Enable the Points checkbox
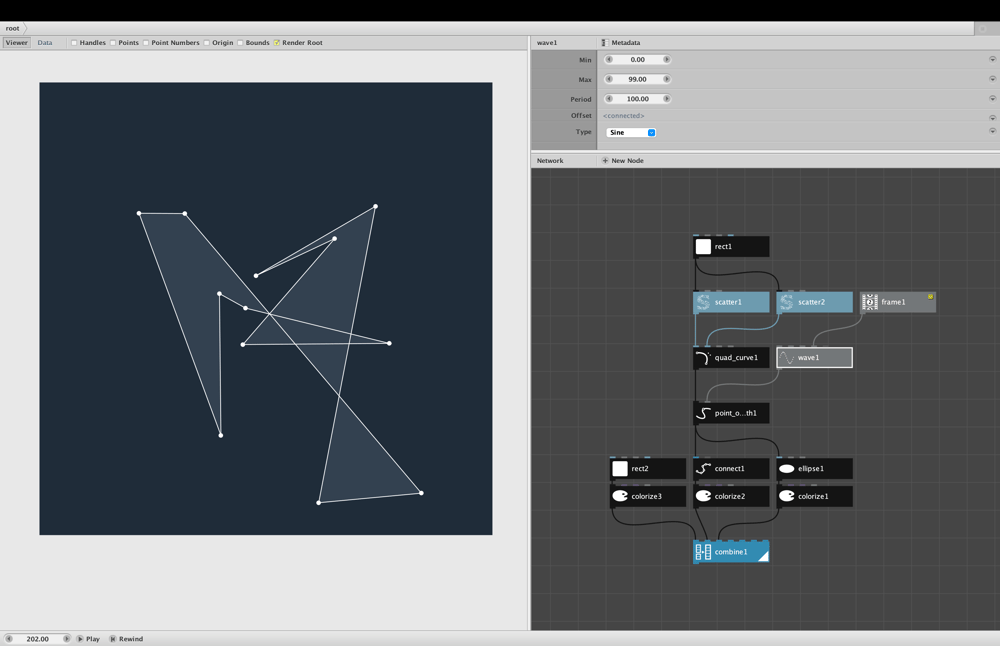This screenshot has width=1000, height=646. point(113,43)
